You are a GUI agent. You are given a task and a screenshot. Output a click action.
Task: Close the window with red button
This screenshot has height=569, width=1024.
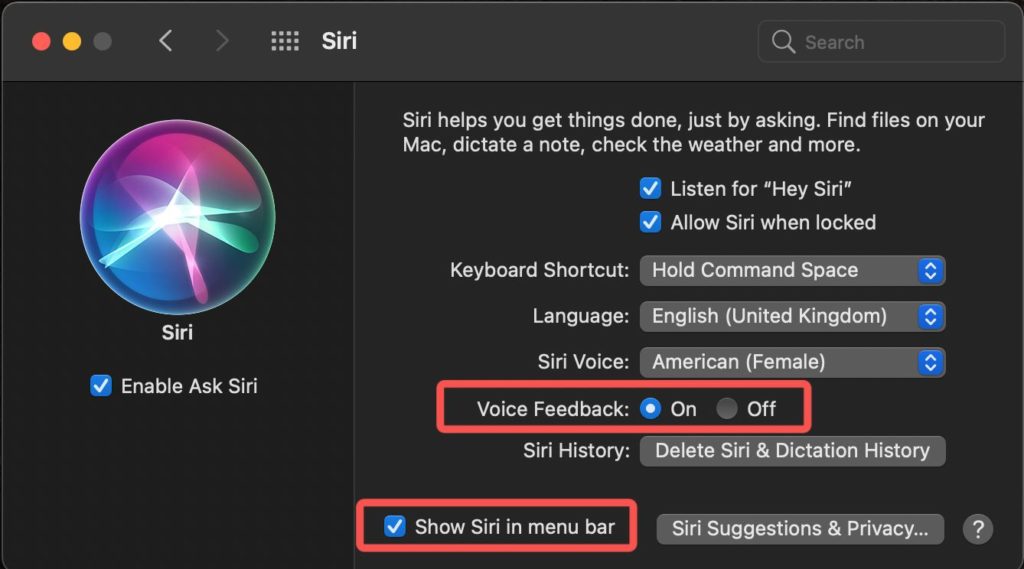pos(42,42)
